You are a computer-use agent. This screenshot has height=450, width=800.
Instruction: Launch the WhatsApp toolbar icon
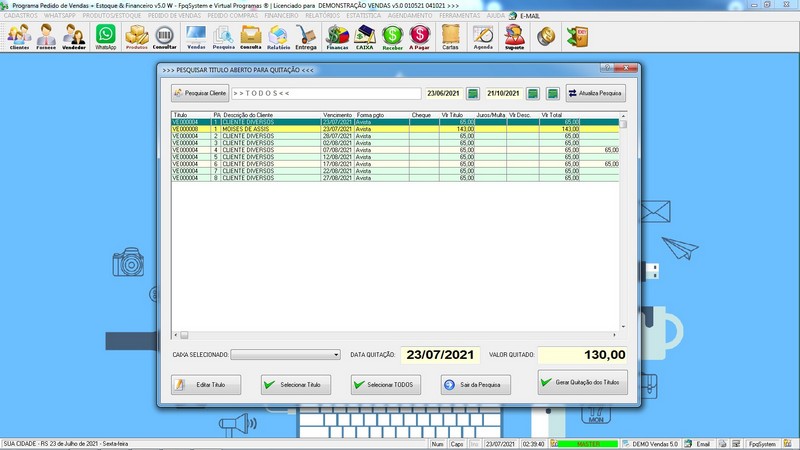[x=106, y=37]
